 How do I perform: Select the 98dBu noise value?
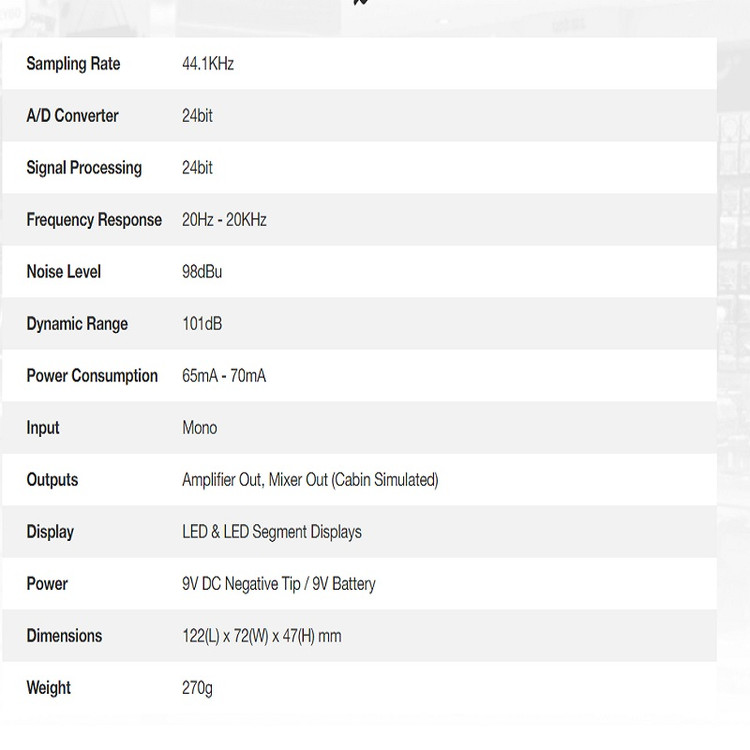[202, 272]
